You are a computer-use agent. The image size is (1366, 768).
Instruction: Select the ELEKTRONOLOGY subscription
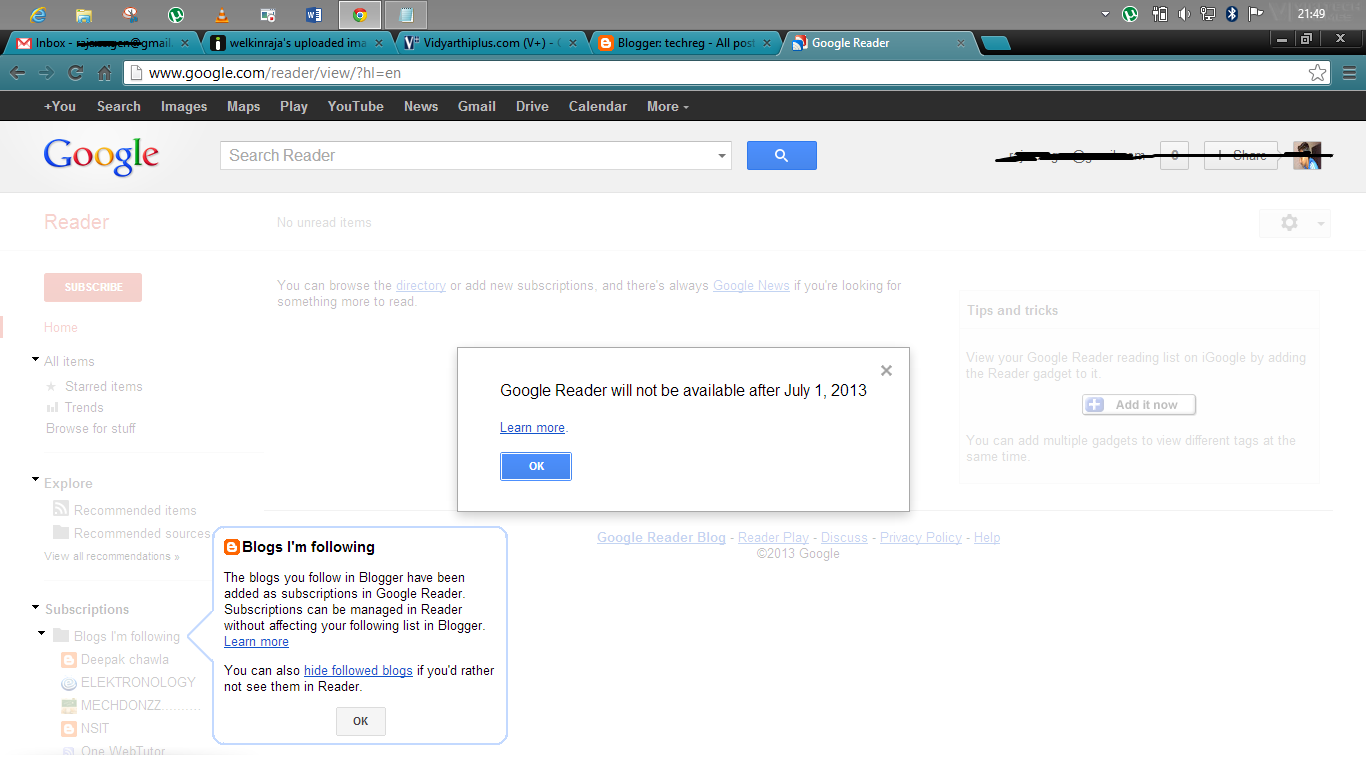[138, 682]
